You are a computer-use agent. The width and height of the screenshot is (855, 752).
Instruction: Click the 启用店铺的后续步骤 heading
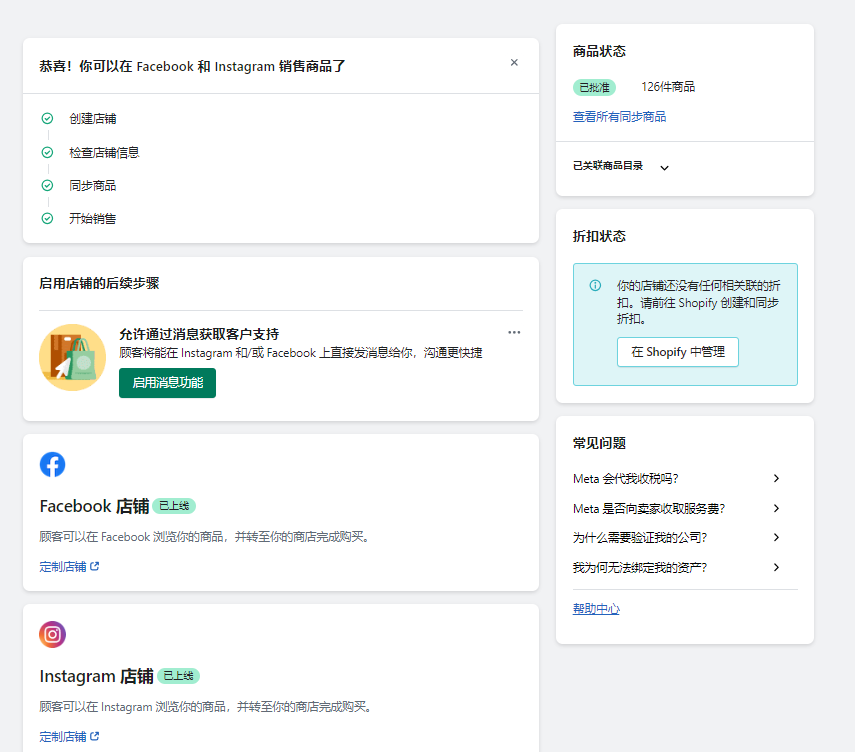click(x=99, y=283)
